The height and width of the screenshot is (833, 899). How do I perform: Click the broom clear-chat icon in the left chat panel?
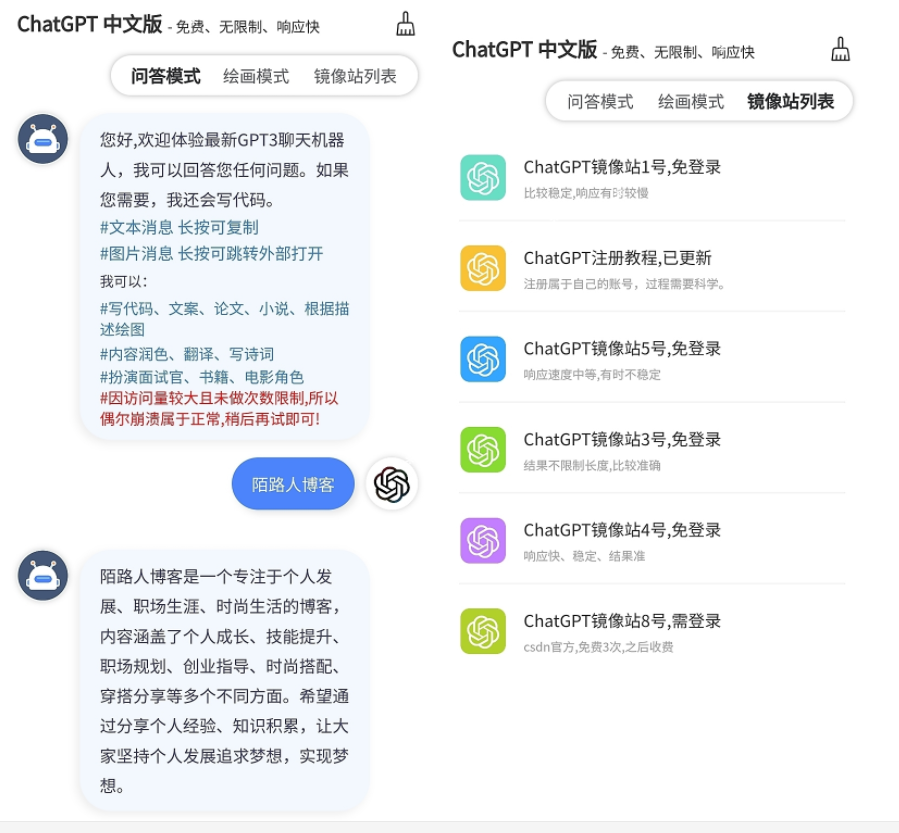405,23
